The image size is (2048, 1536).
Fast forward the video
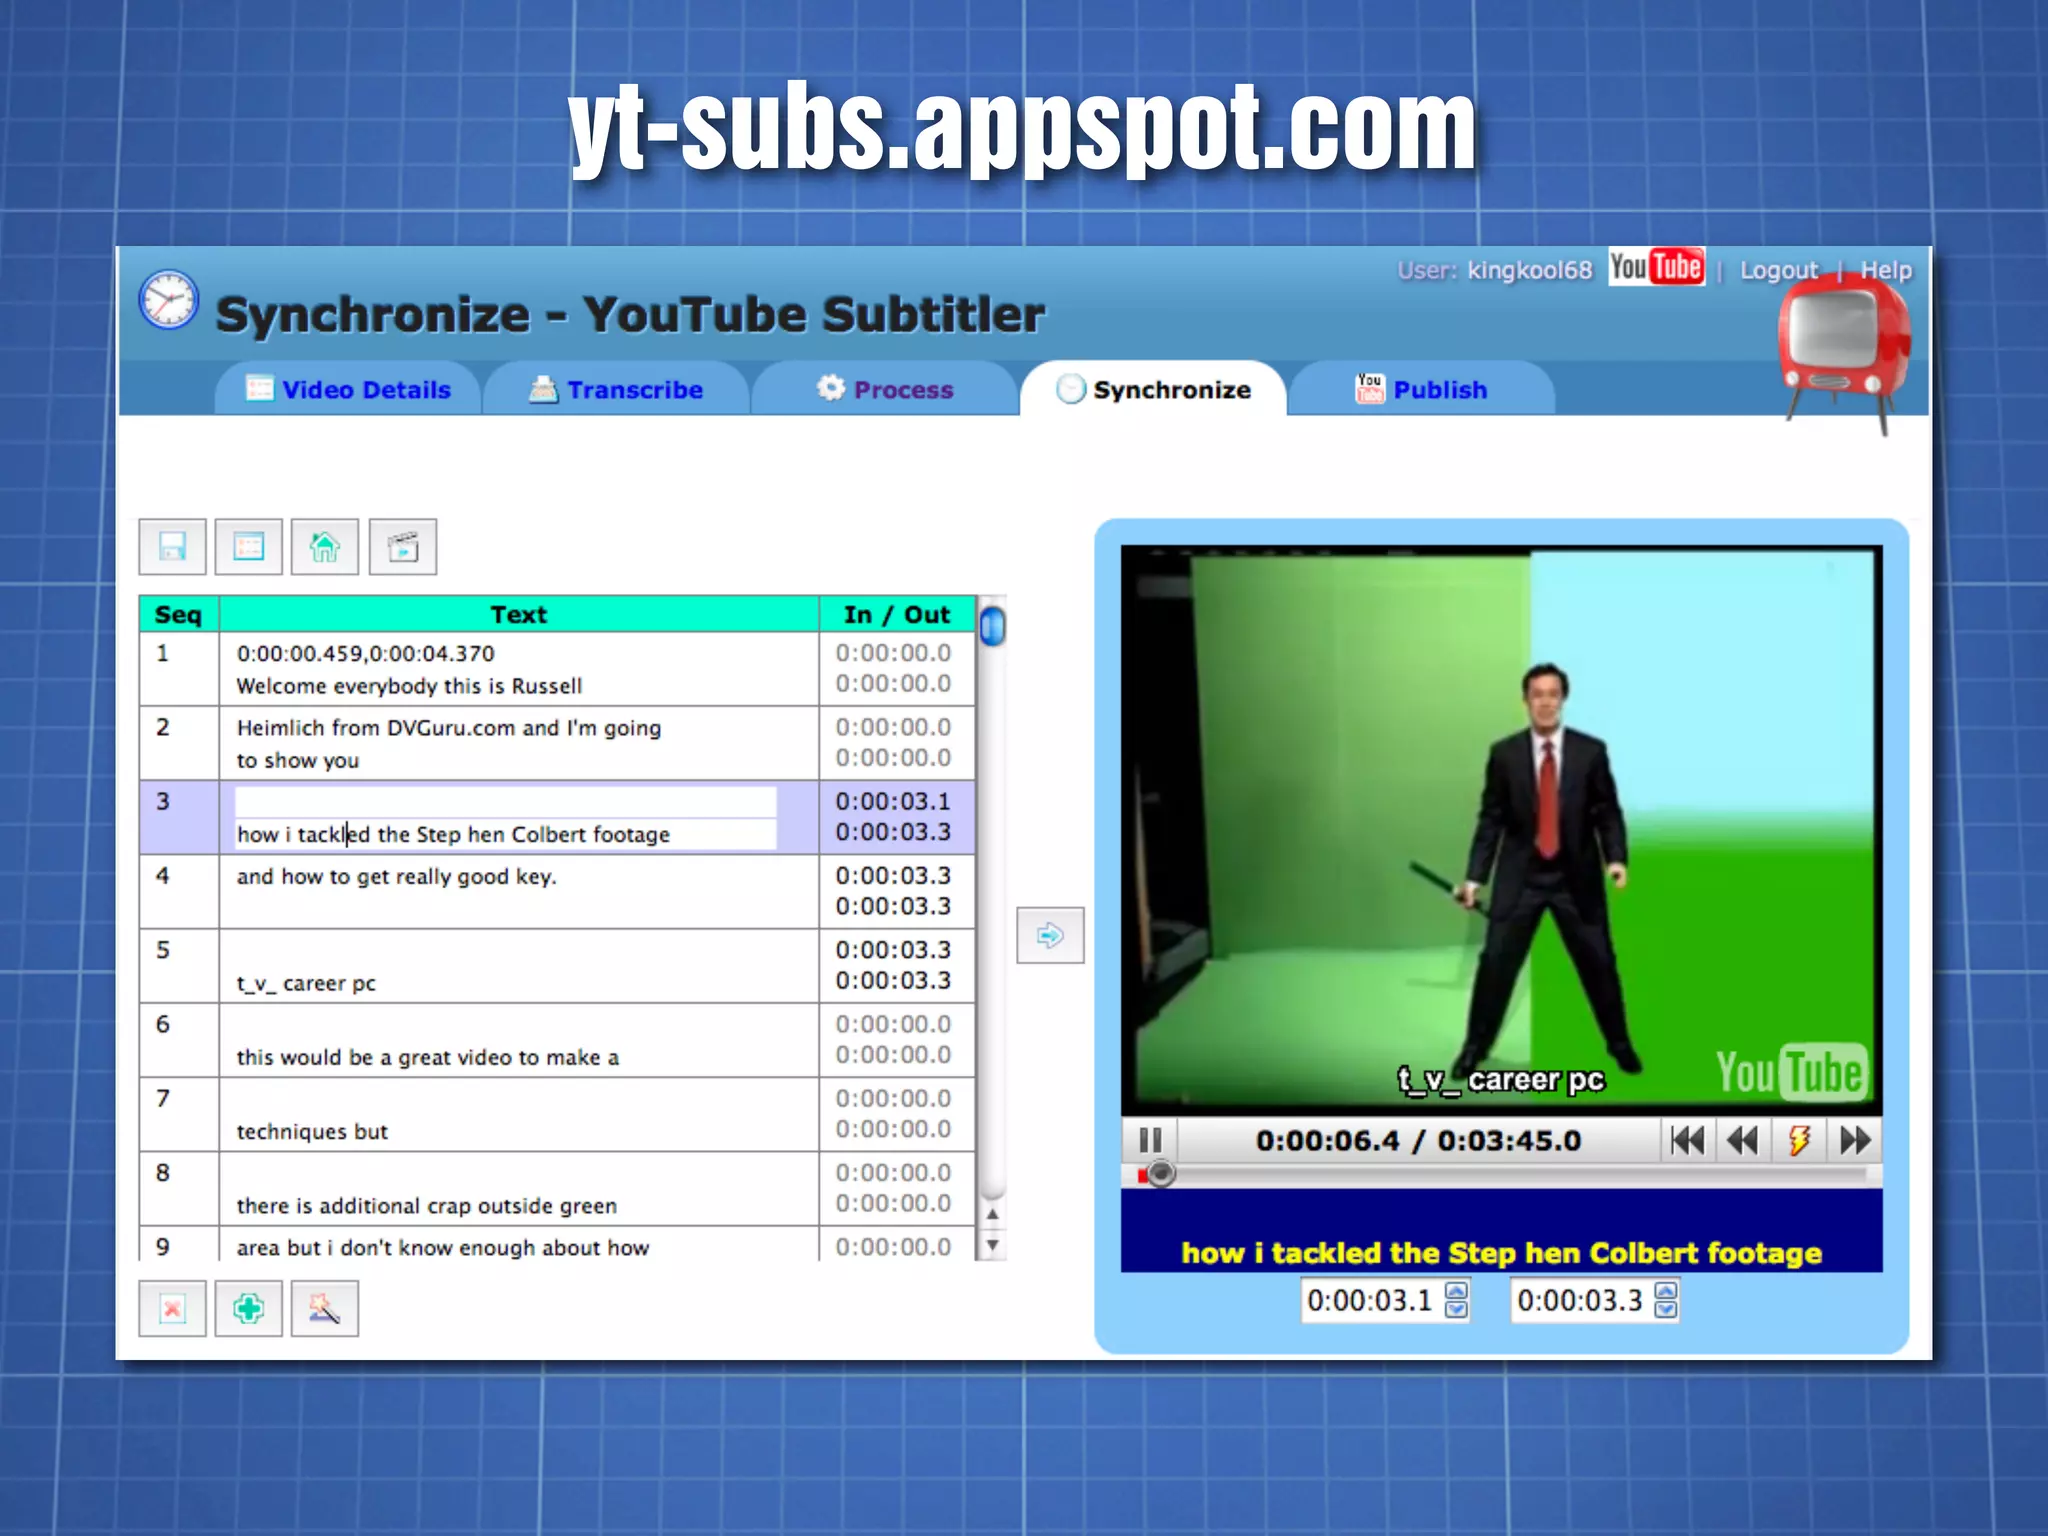pos(1855,1140)
